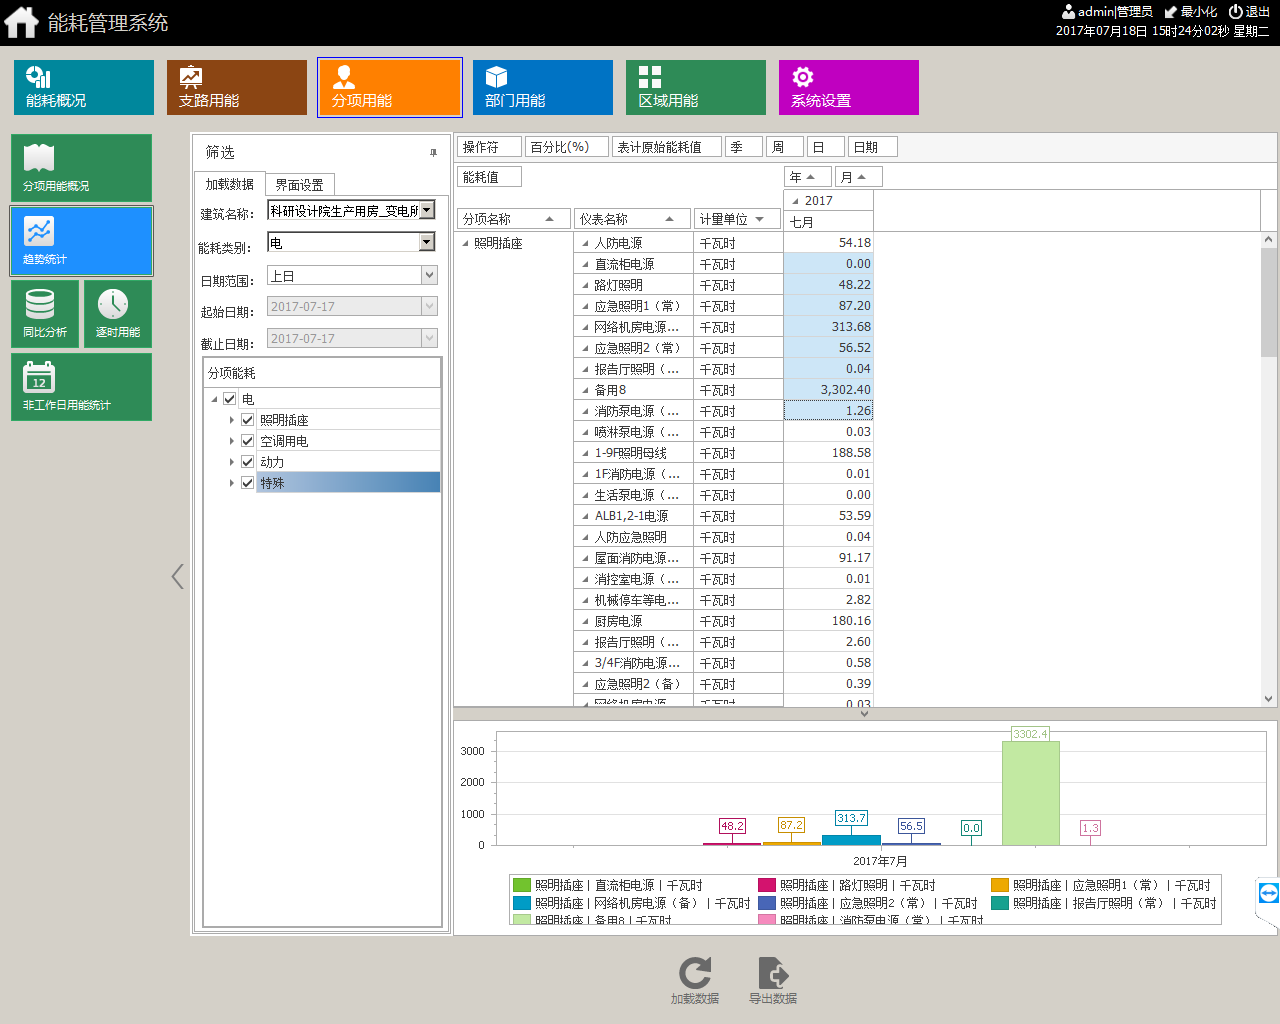
Task: Open the 支路用能 branch energy module
Action: pos(237,87)
